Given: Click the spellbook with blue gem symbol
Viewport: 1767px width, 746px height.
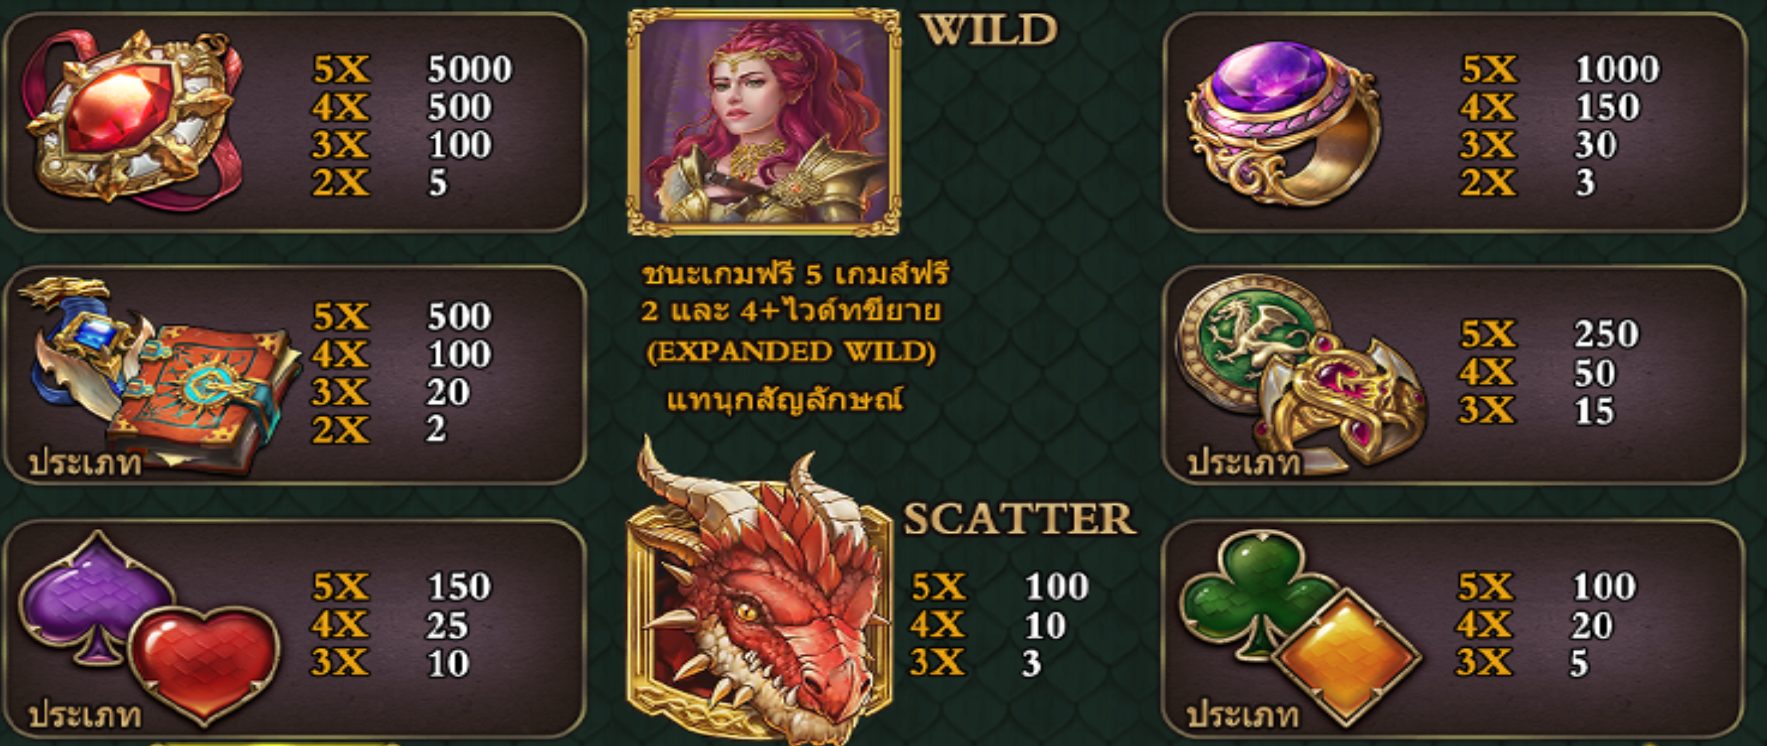Looking at the screenshot, I should (160, 375).
